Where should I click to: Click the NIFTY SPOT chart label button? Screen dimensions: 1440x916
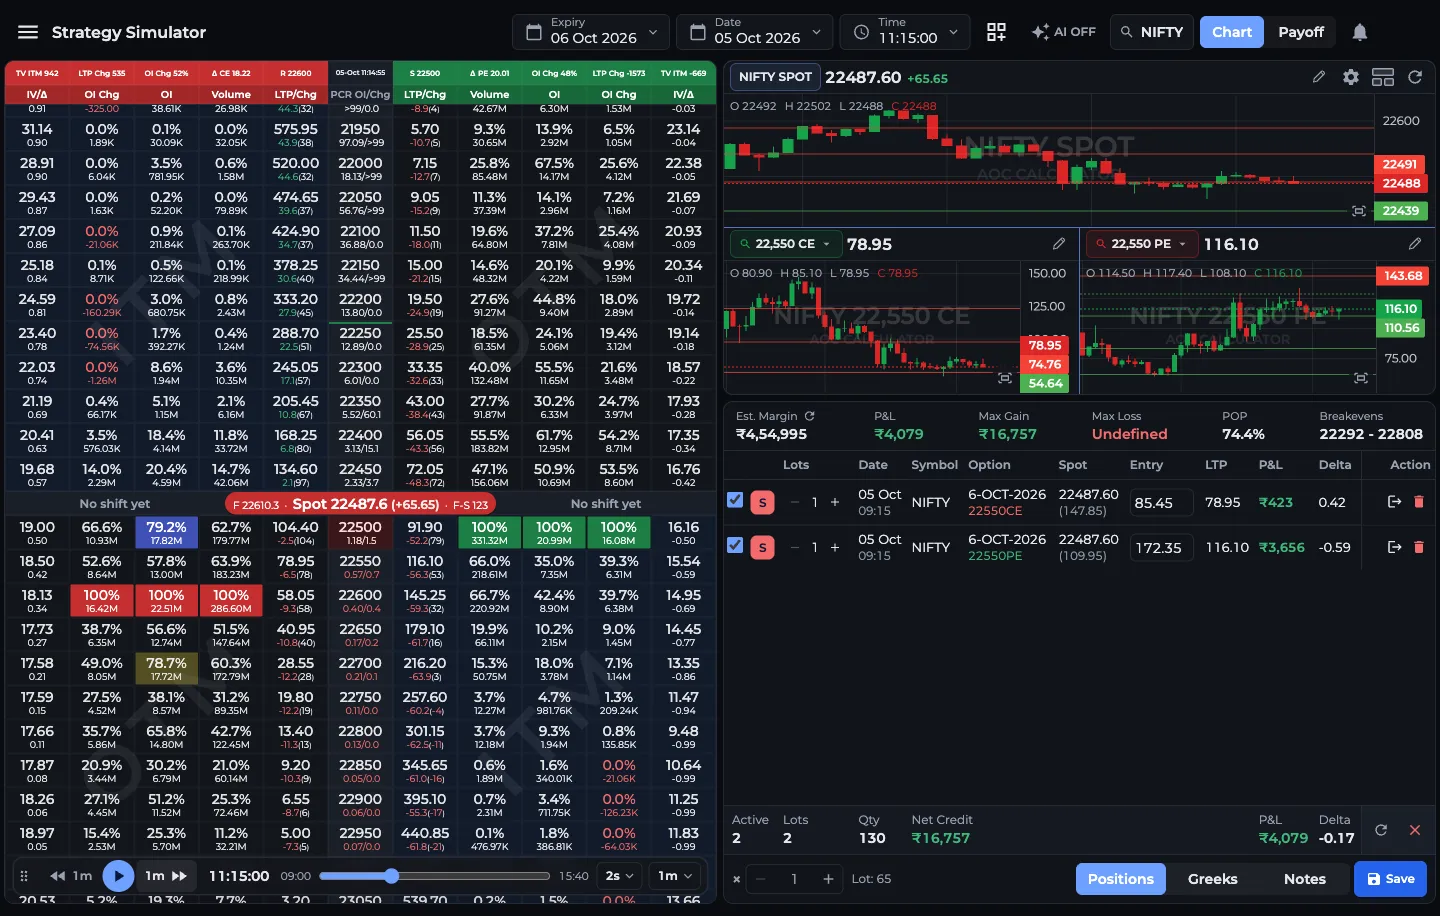(x=776, y=77)
